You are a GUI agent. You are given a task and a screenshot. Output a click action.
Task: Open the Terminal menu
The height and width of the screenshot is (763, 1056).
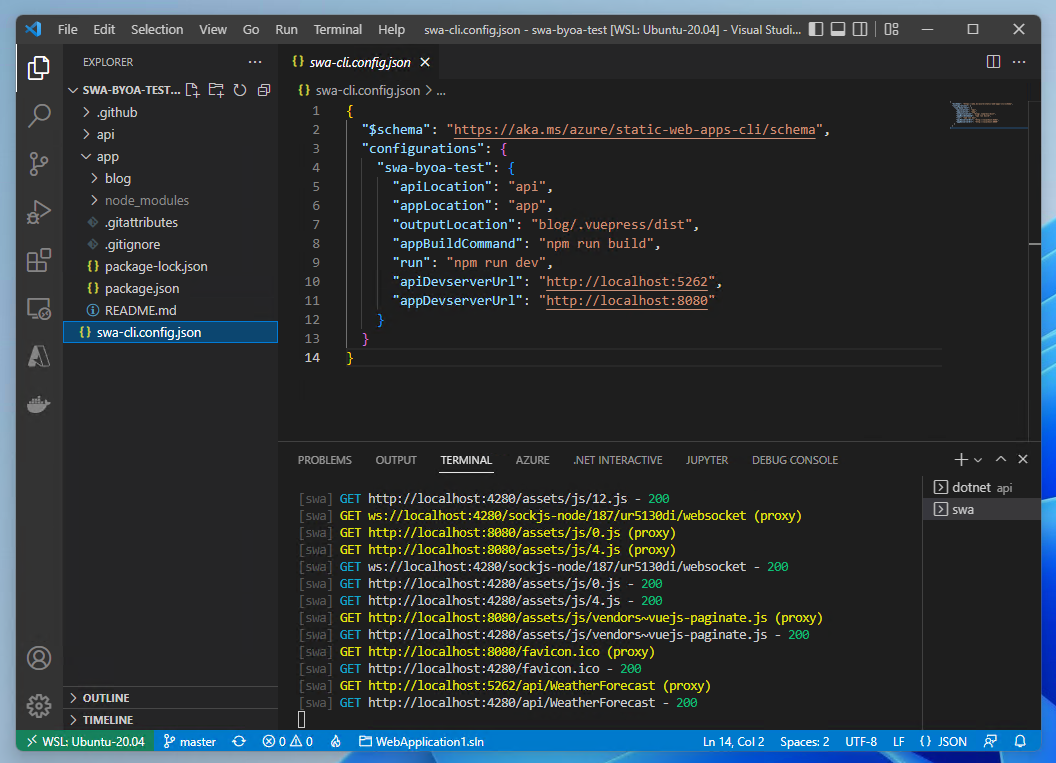(337, 30)
